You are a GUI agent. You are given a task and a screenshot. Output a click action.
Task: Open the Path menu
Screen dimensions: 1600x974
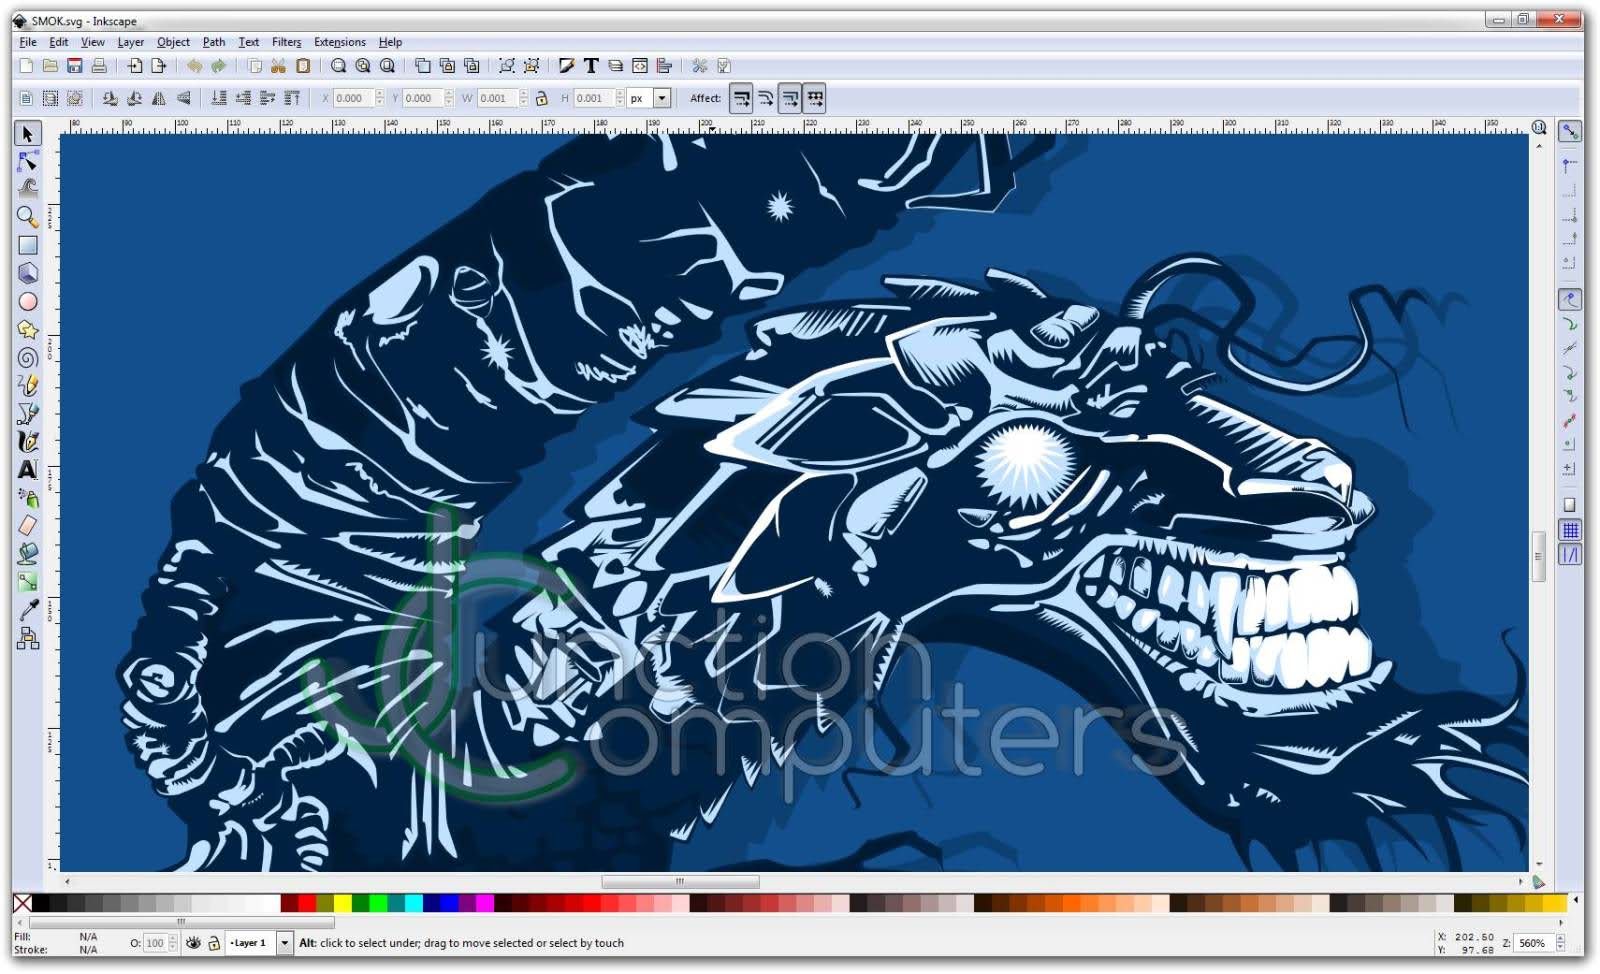point(214,42)
